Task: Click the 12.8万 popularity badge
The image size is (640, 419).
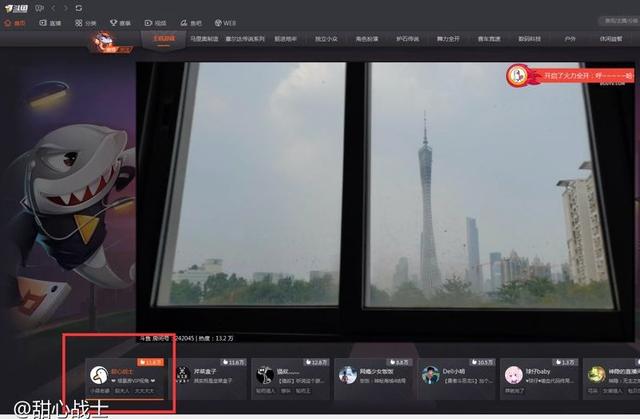Action: (x=316, y=362)
